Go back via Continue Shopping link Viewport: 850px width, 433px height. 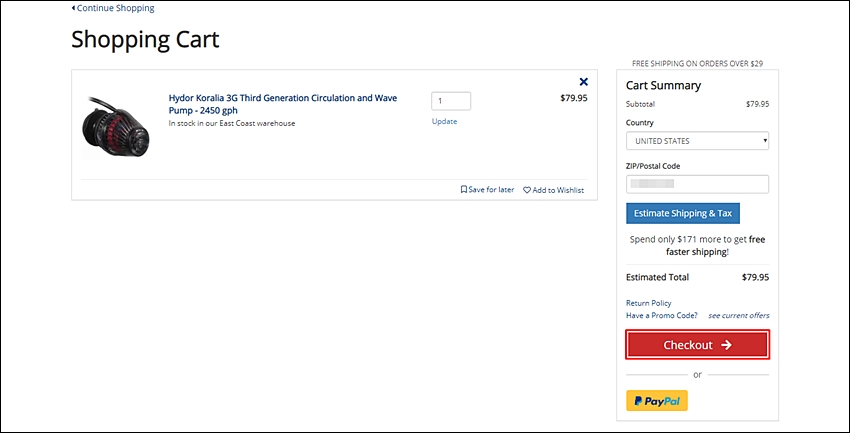click(x=113, y=8)
